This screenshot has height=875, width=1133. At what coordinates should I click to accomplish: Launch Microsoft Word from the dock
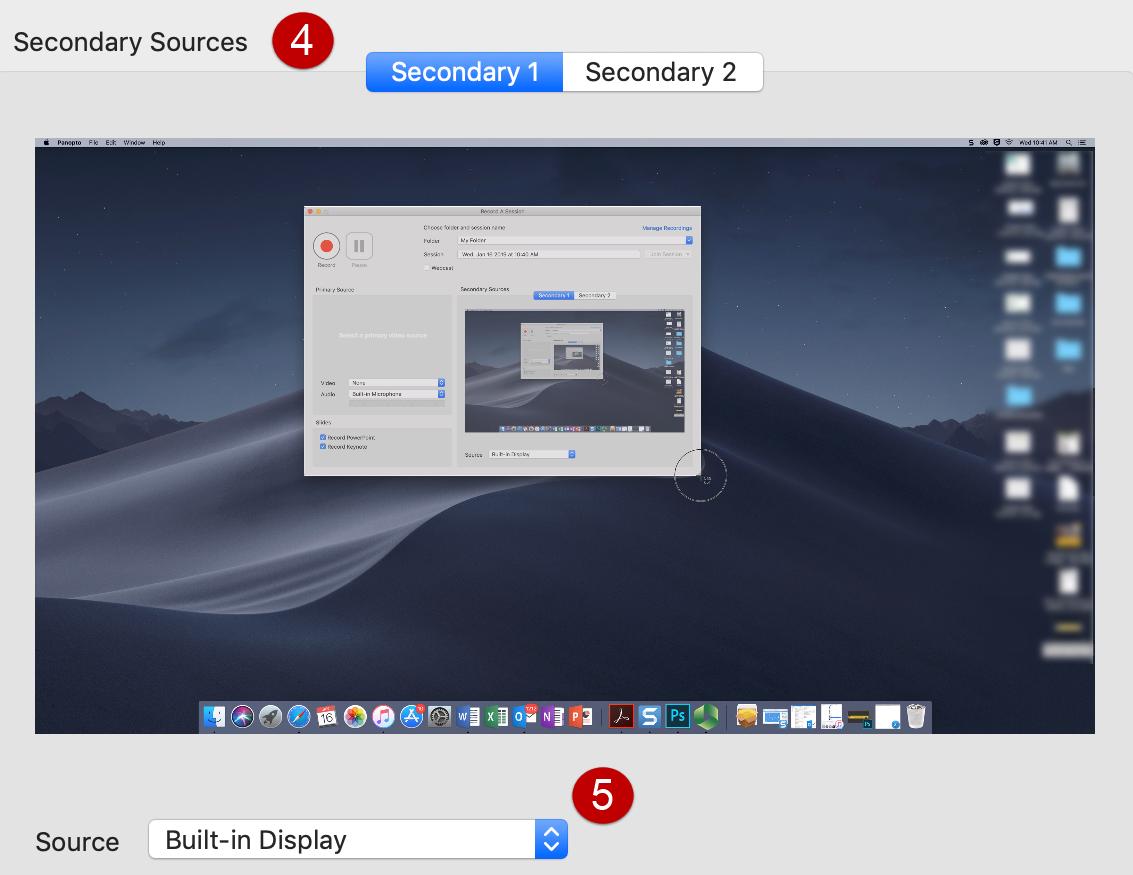point(468,717)
